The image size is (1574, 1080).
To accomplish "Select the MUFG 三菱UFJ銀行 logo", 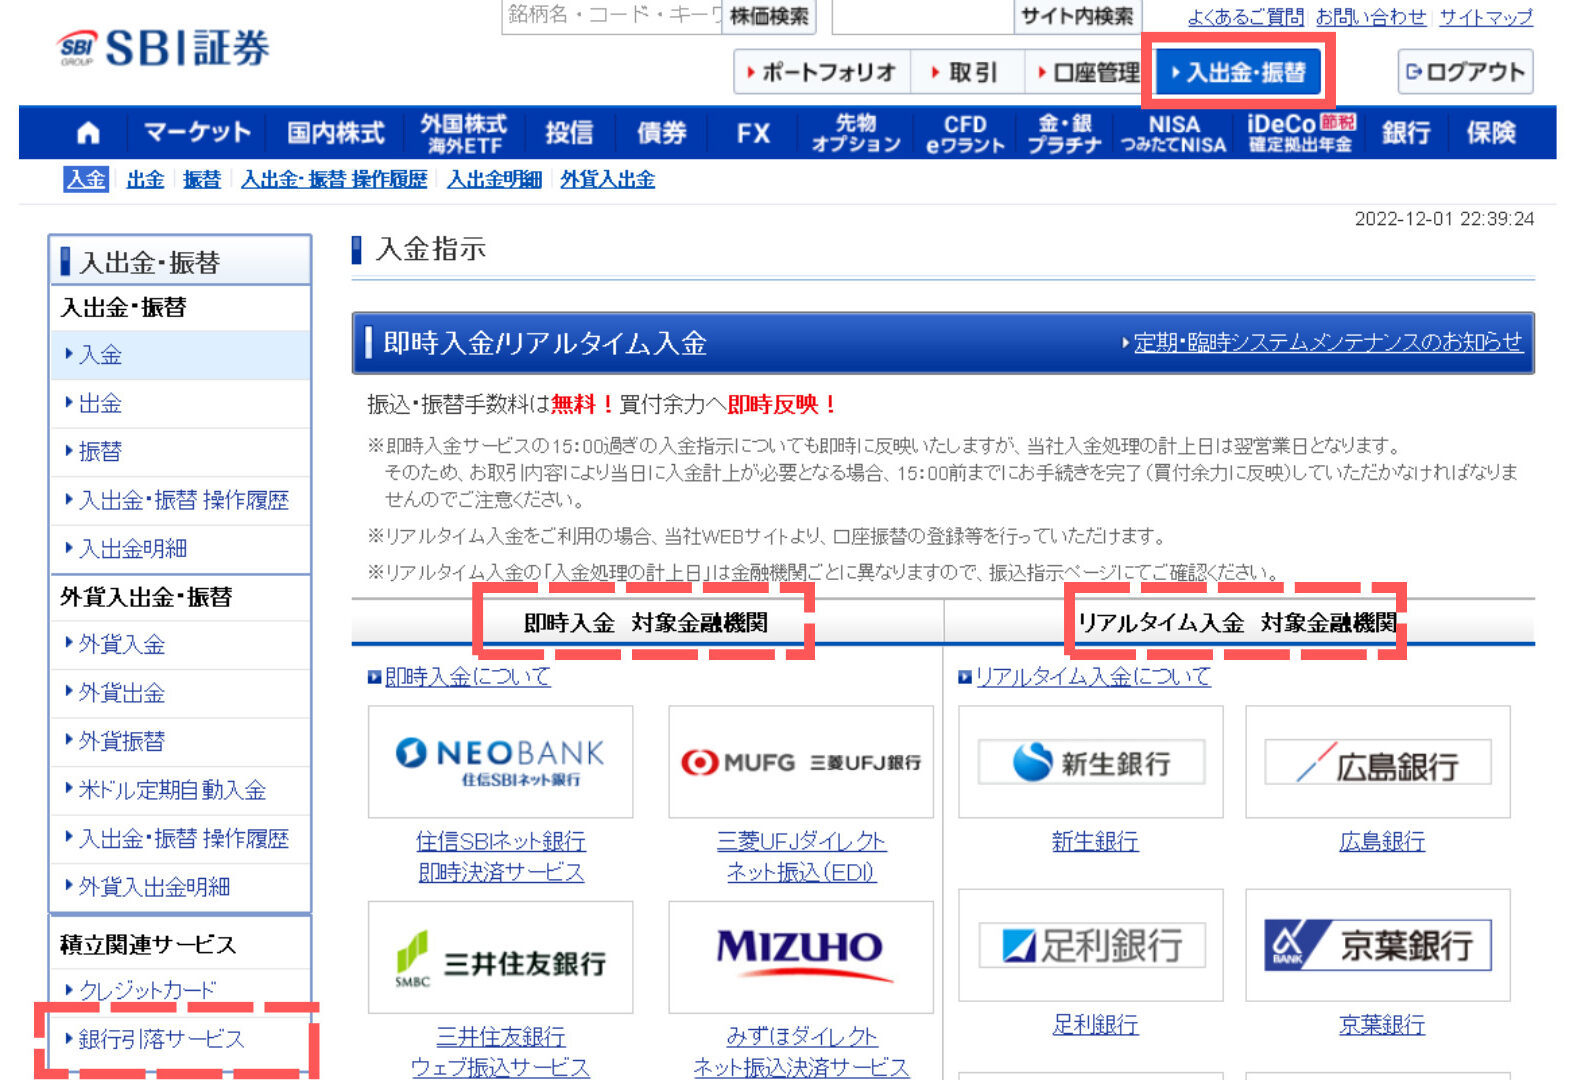I will pyautogui.click(x=800, y=762).
